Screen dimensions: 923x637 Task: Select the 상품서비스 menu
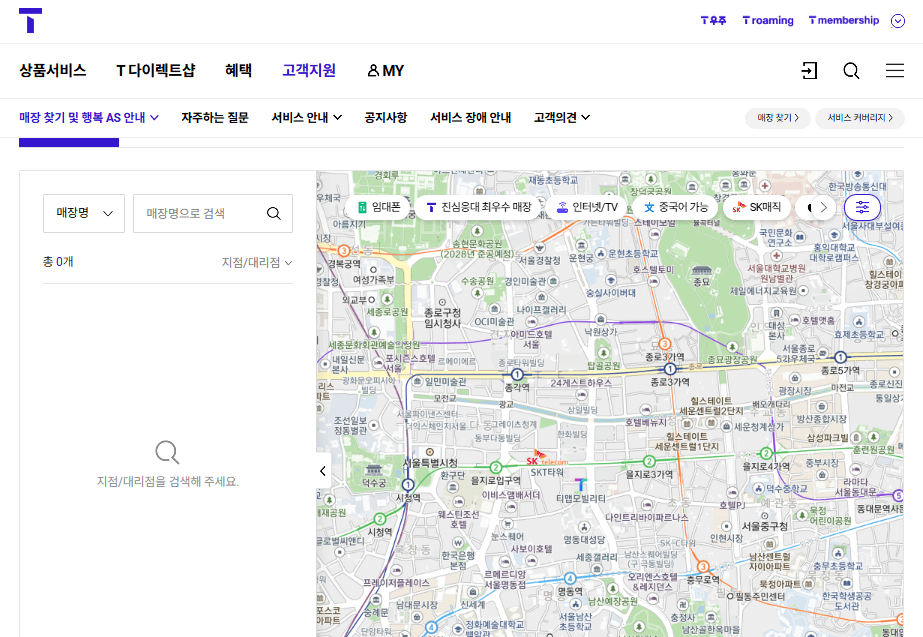click(53, 71)
